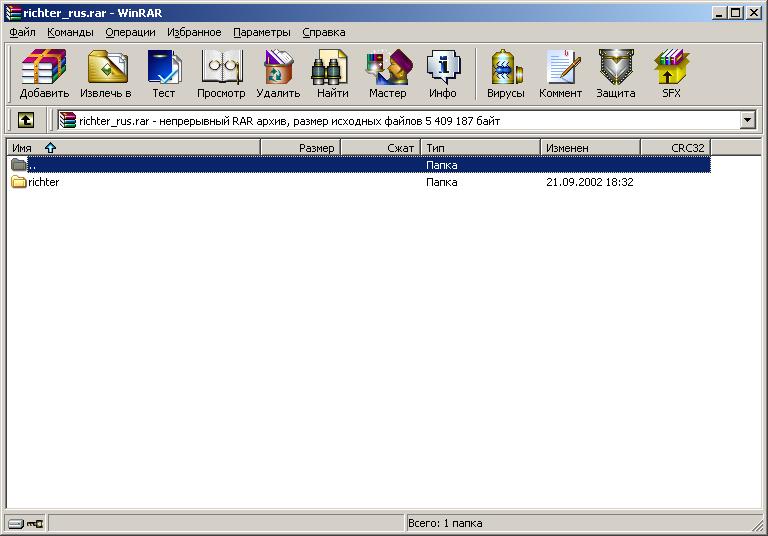Open the Избранное menu
768x536 pixels.
click(x=194, y=32)
